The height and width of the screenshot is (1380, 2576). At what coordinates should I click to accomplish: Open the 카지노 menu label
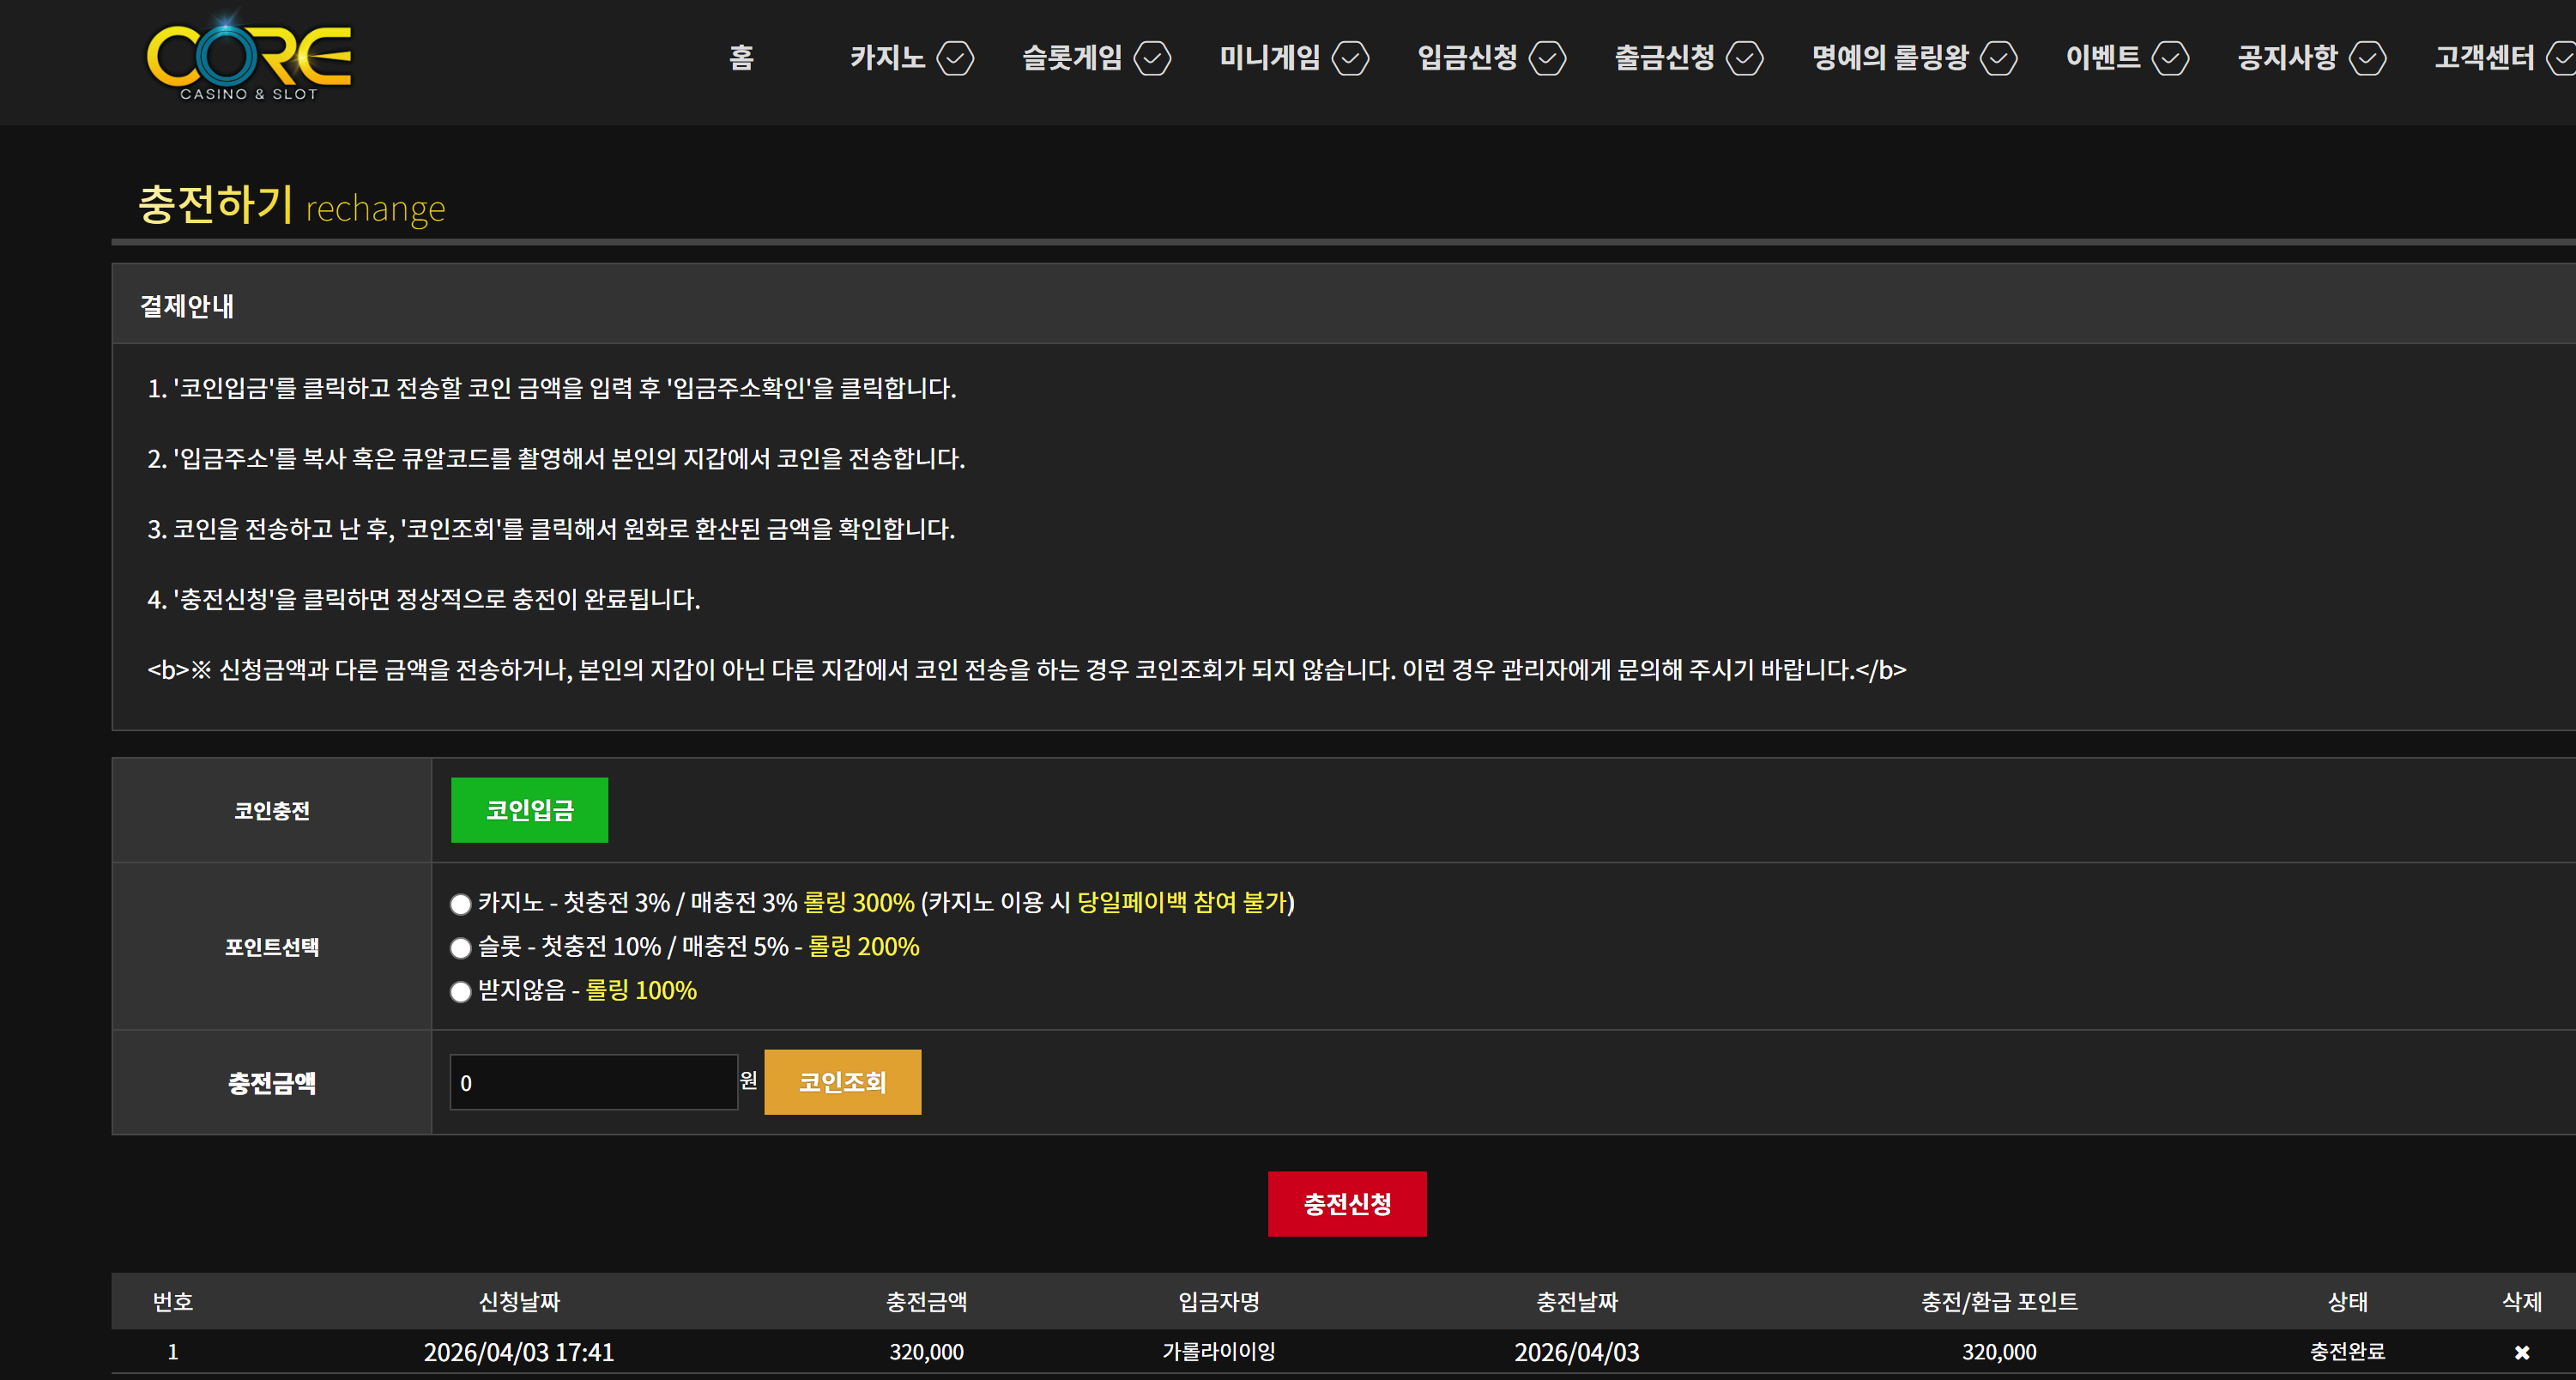coord(887,58)
